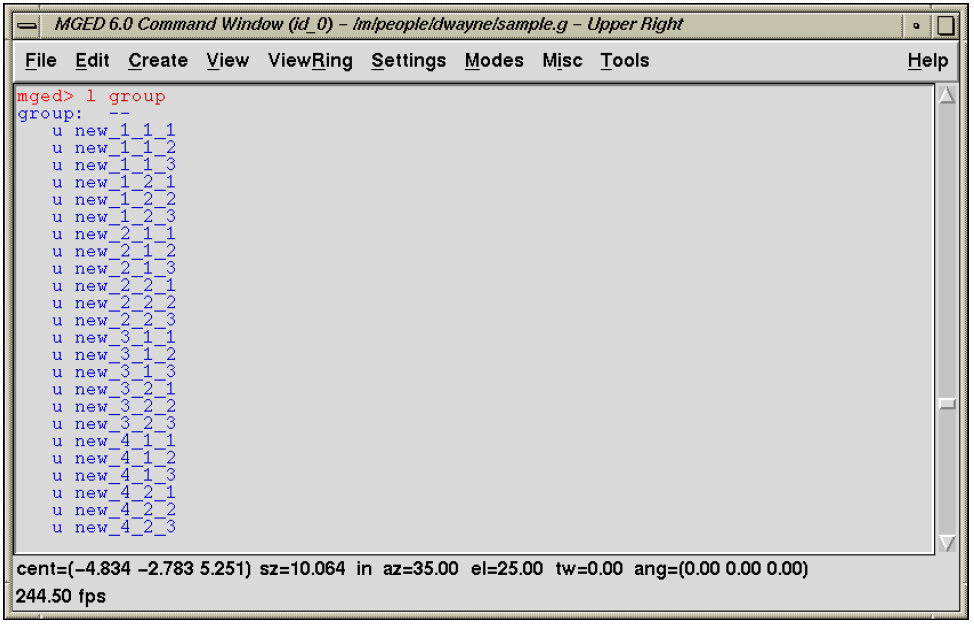The image size is (974, 624).
Task: Click the window menu button in title bar
Action: click(x=27, y=25)
